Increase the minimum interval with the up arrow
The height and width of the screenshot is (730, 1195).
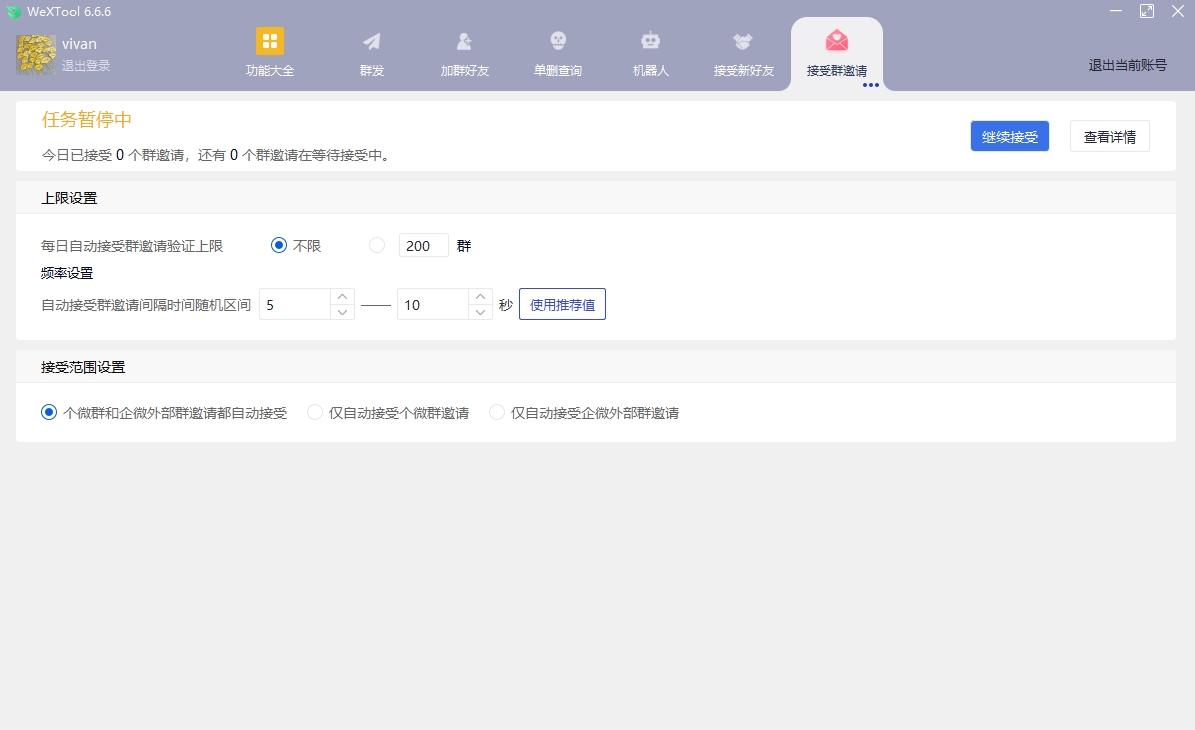pos(341,297)
